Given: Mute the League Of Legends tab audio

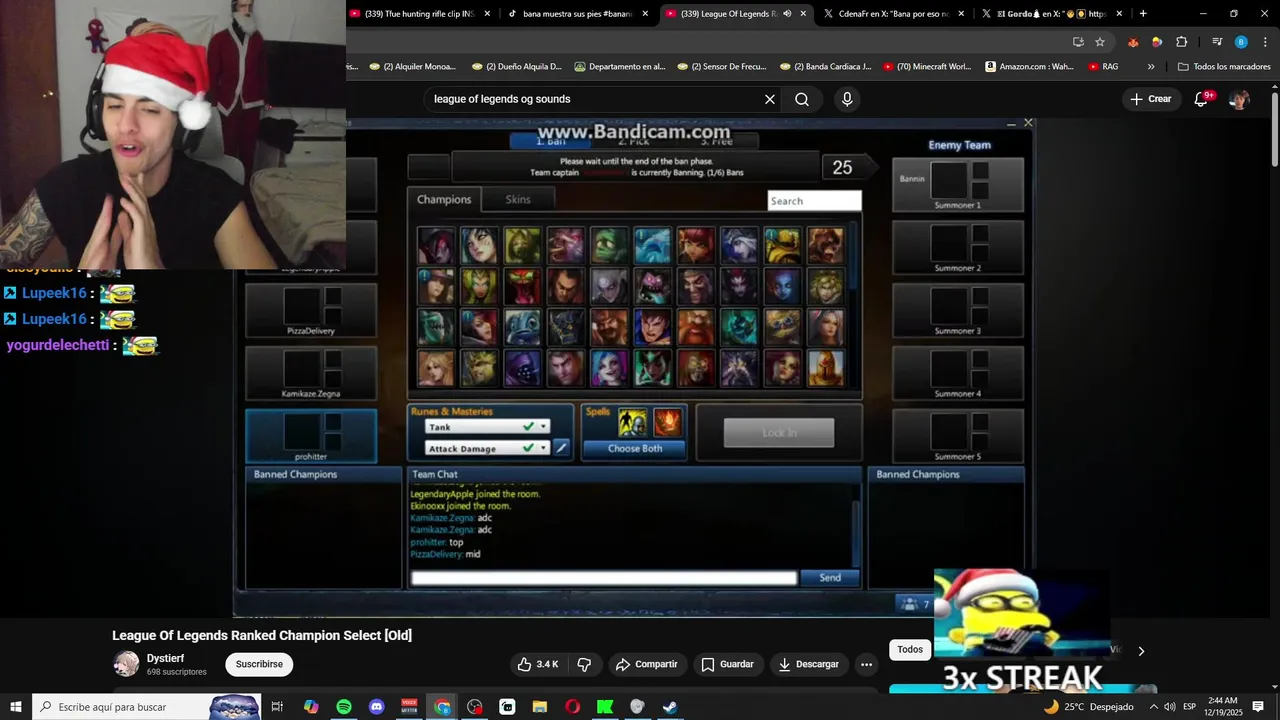Looking at the screenshot, I should (787, 14).
